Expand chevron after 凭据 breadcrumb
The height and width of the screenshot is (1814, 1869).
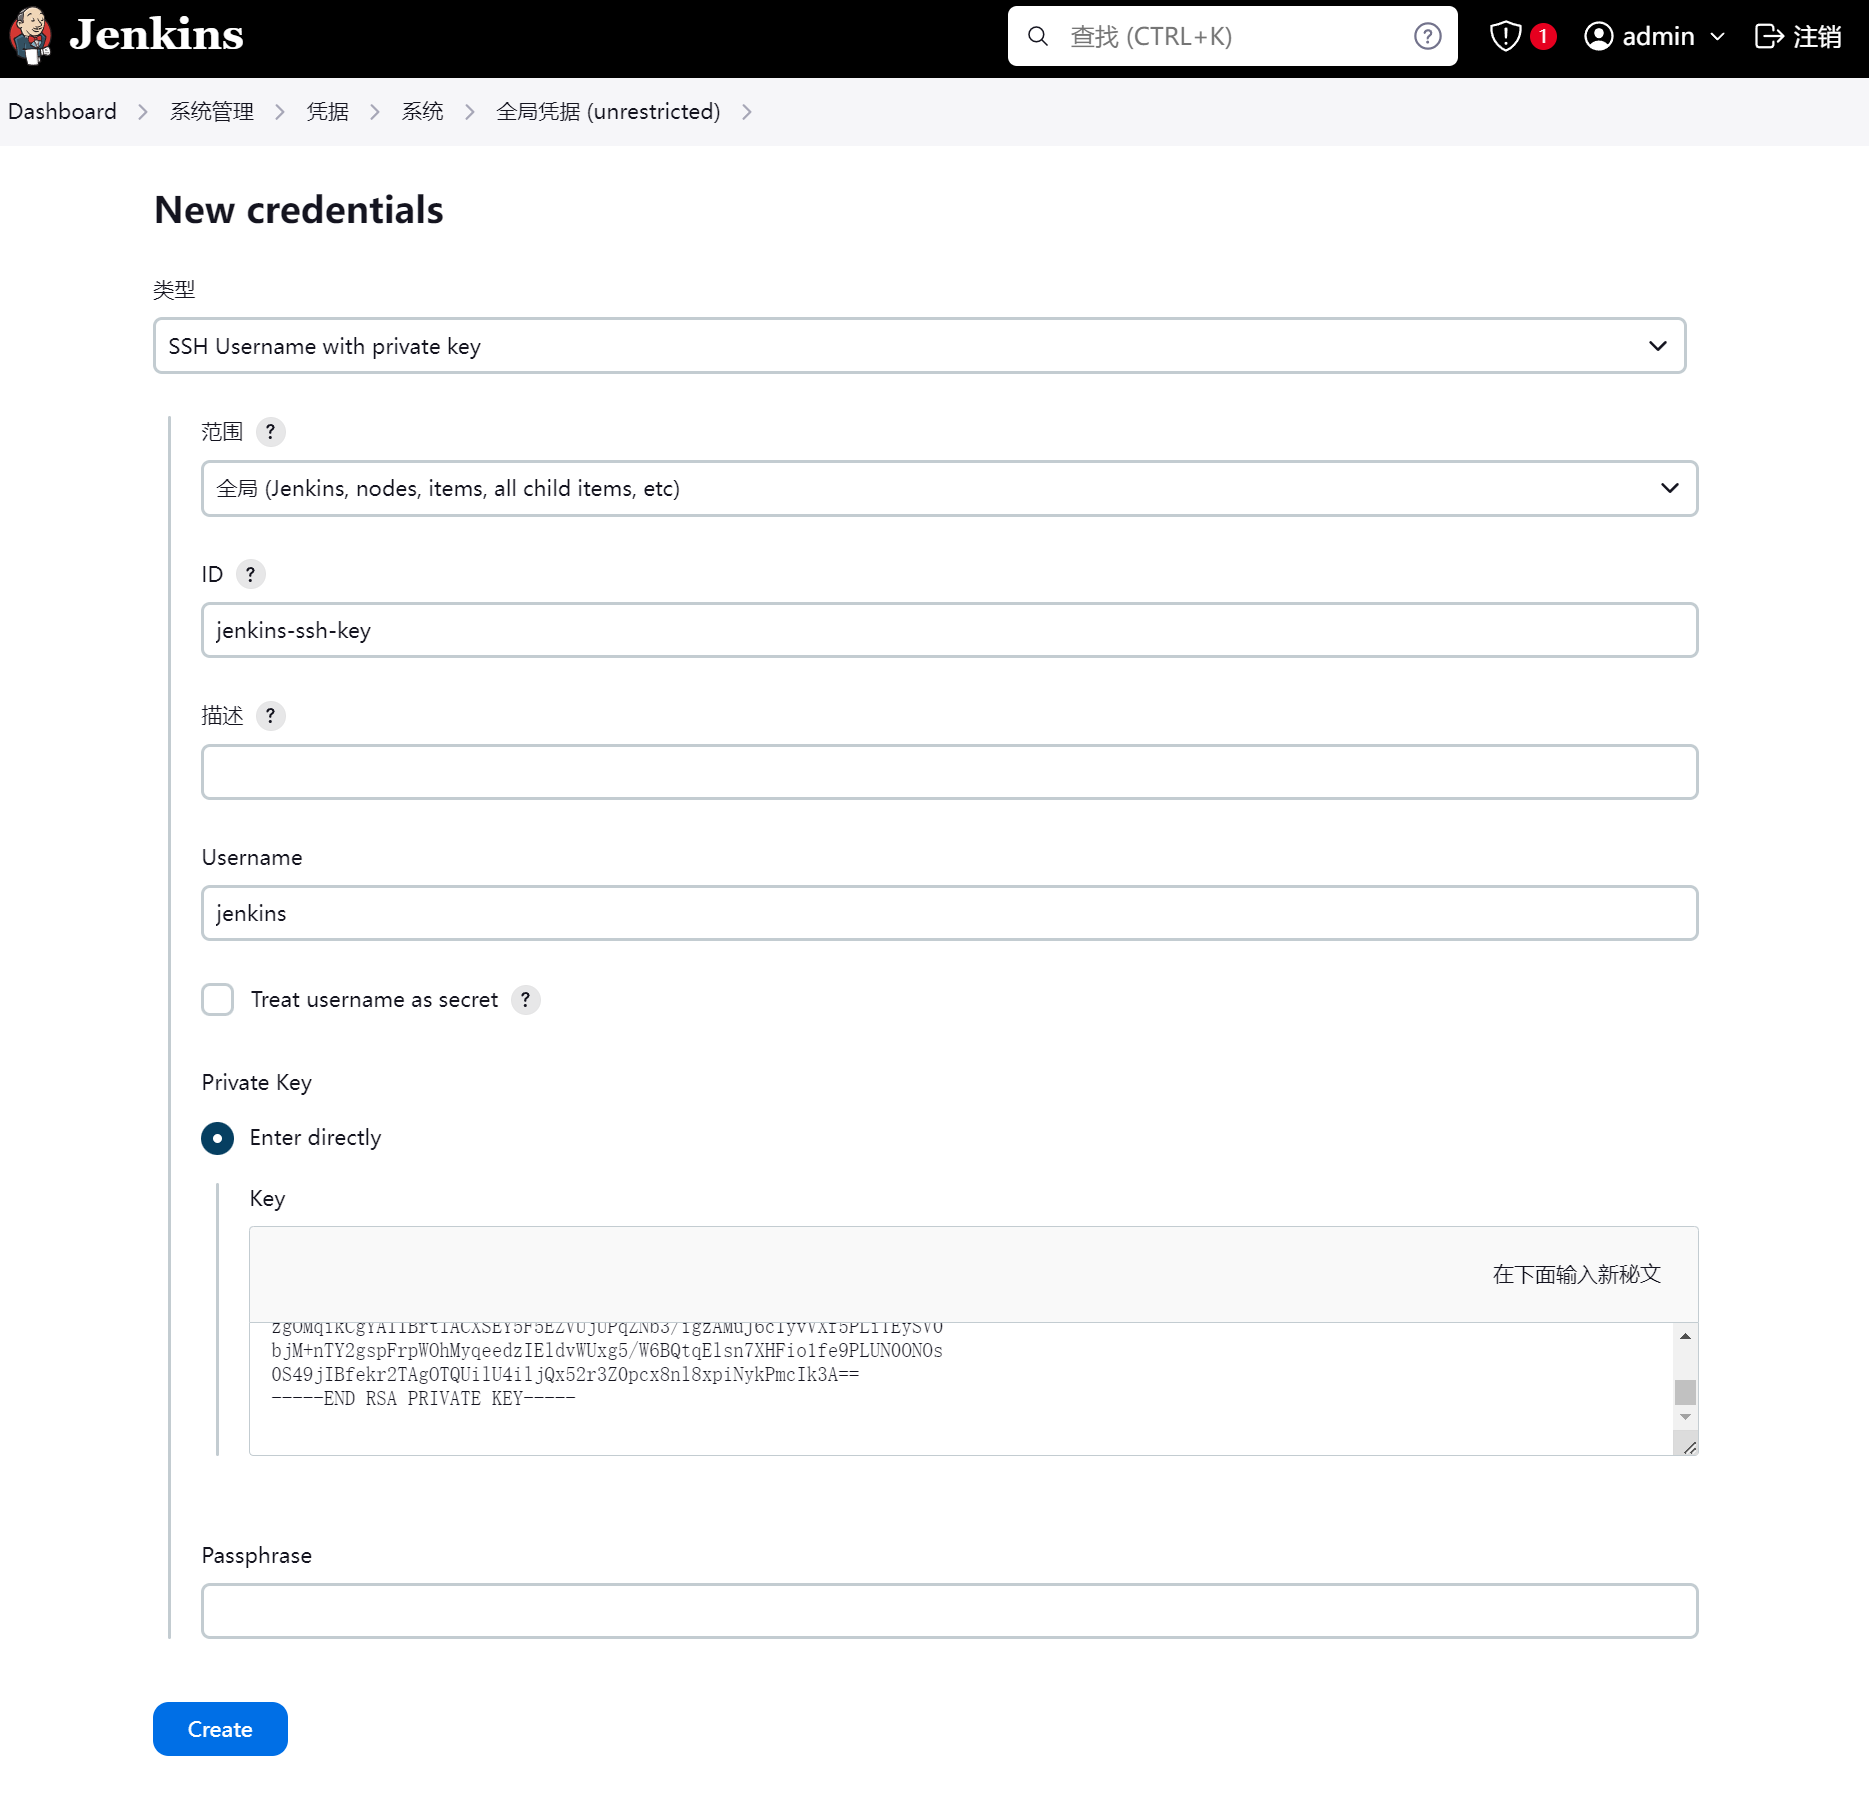tap(375, 112)
